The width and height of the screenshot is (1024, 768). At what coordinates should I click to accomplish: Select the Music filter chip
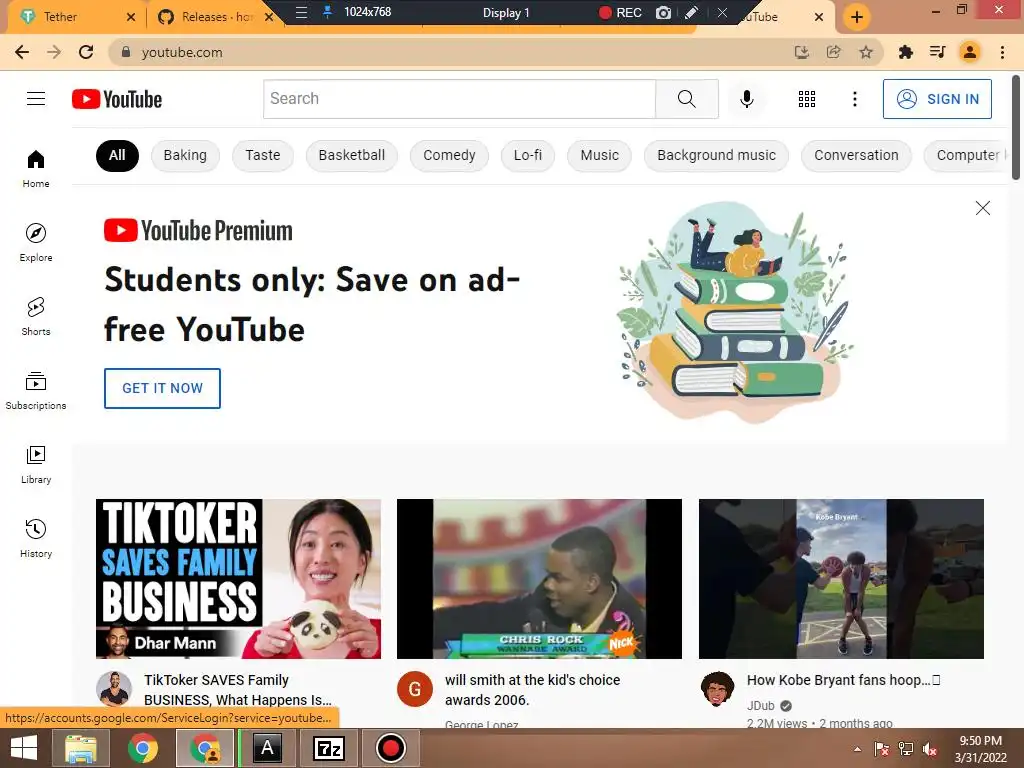coord(600,155)
